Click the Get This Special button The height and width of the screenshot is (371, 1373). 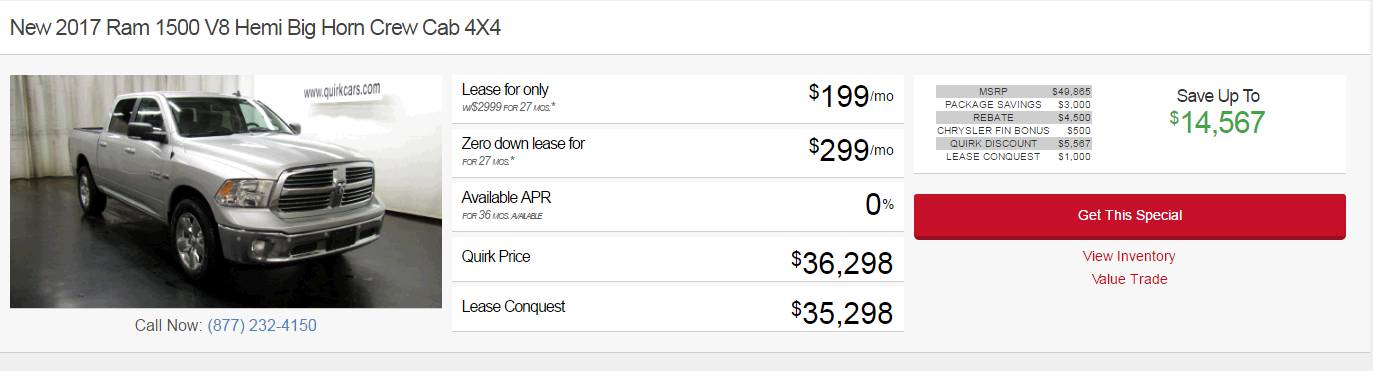click(1129, 216)
